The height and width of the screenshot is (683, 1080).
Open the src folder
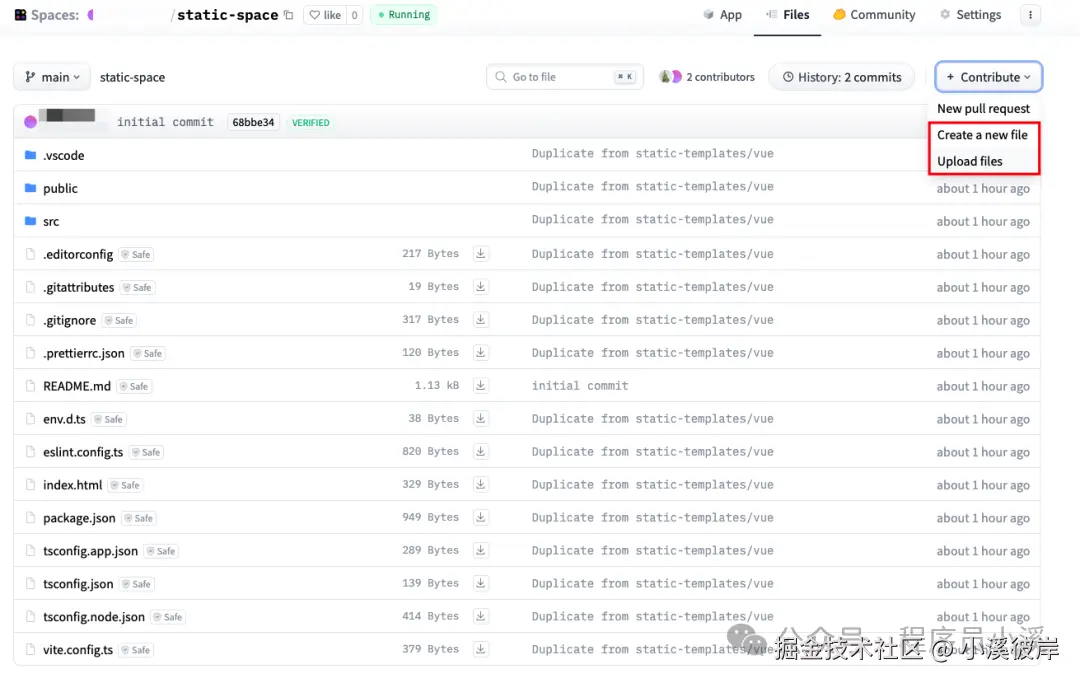coord(51,222)
